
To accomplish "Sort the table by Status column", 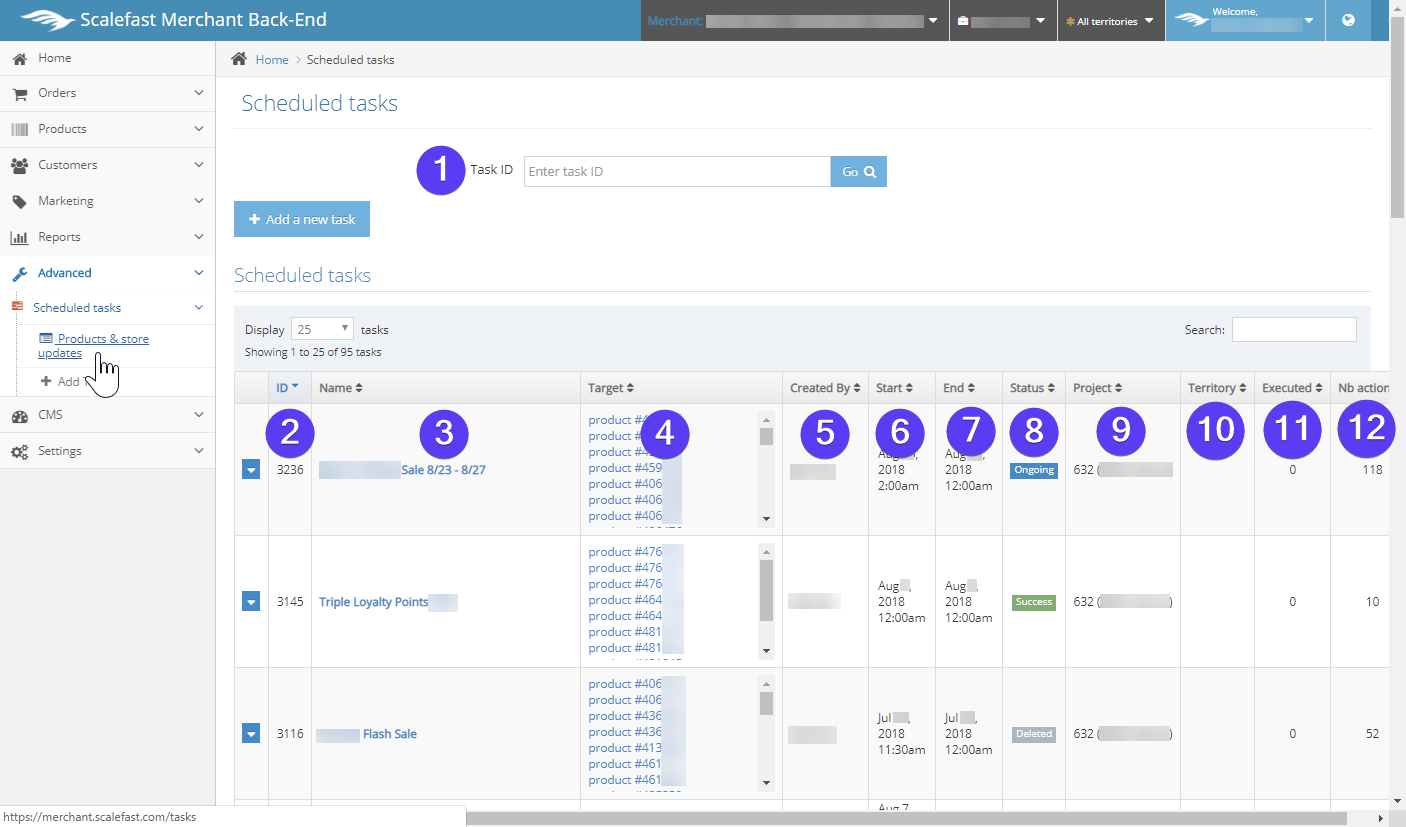I will (1033, 388).
